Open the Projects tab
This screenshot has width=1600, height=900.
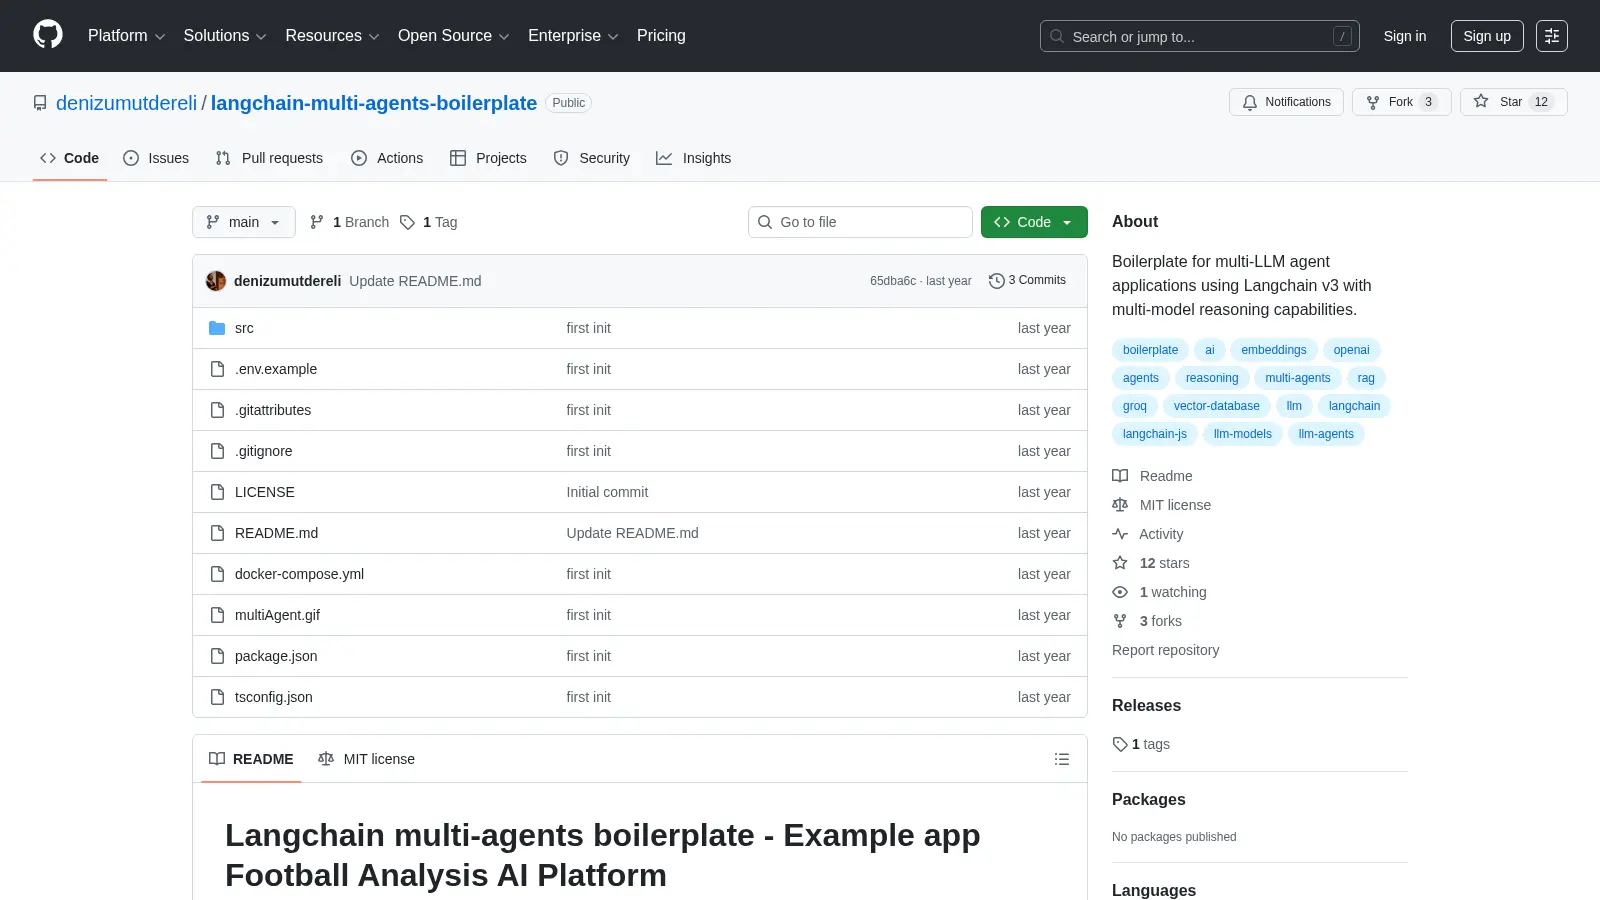[x=488, y=158]
